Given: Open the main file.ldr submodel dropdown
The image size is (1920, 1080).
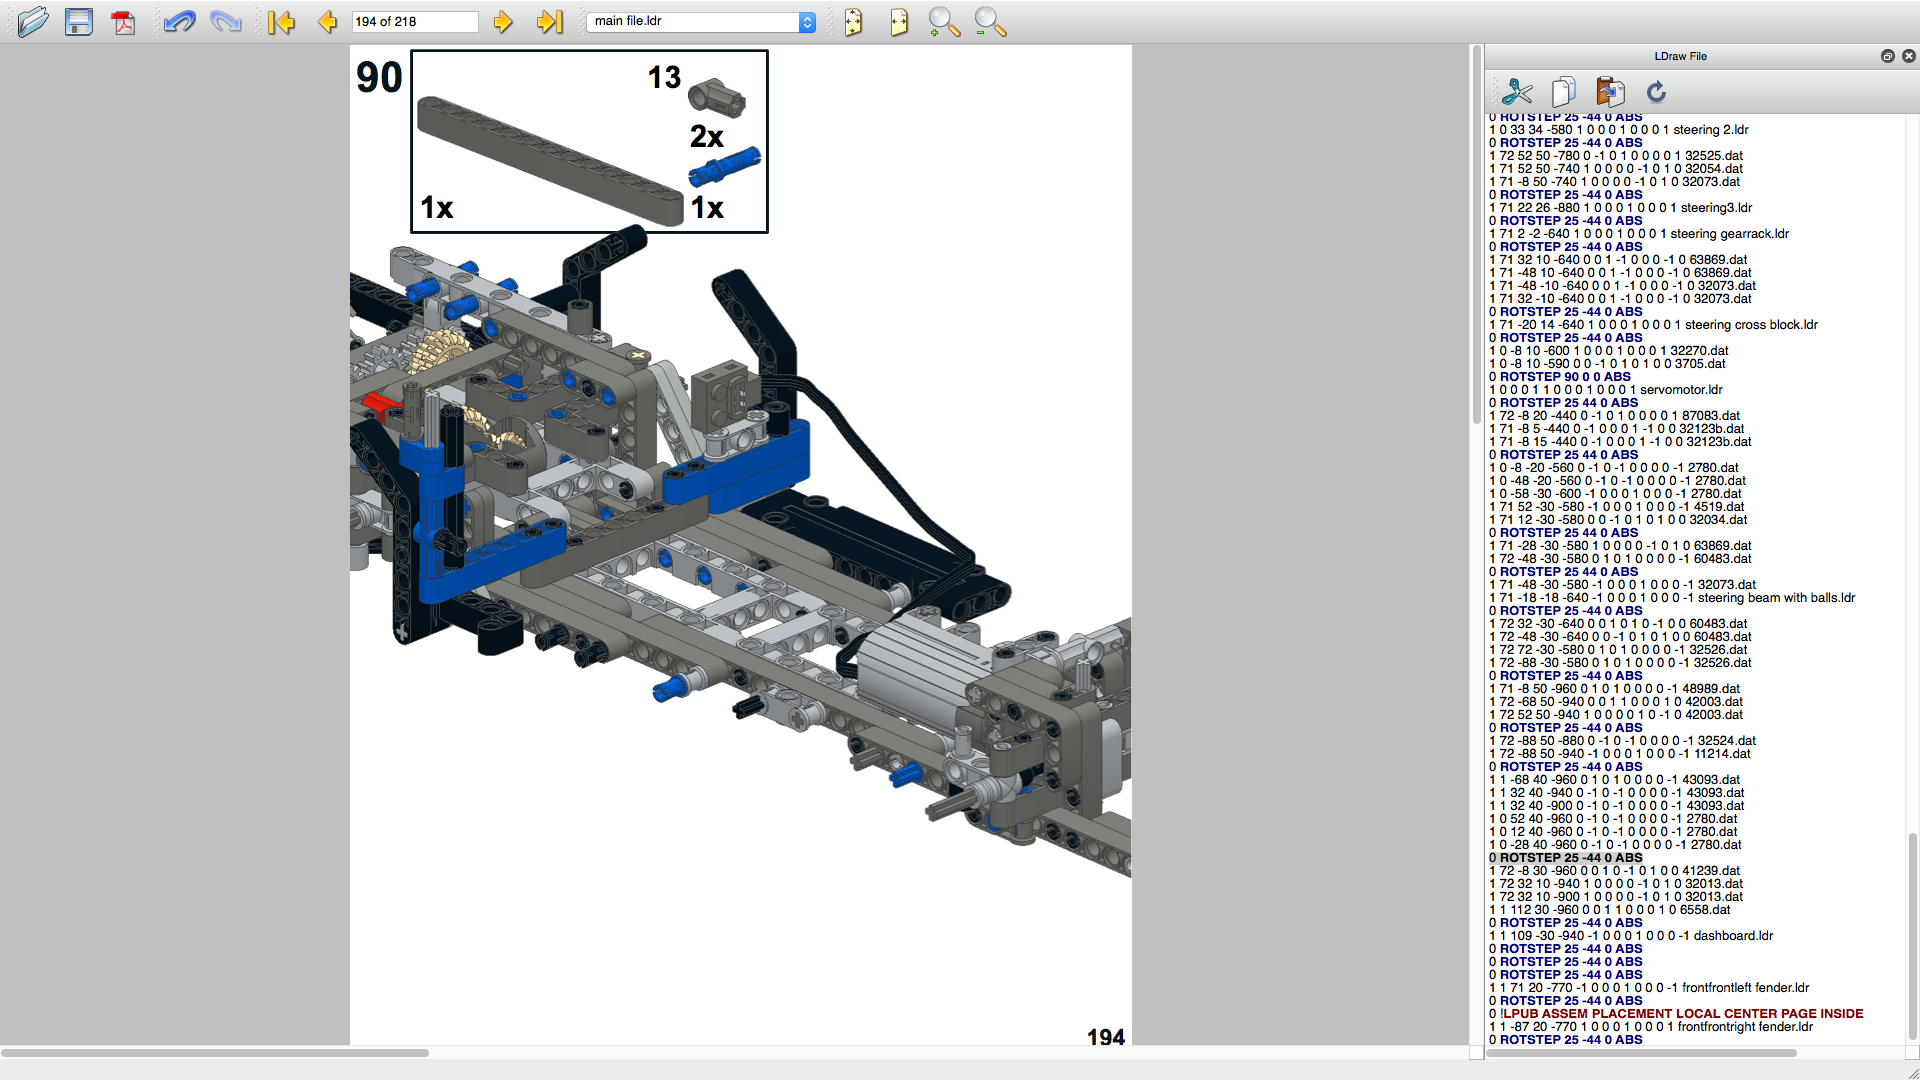Looking at the screenshot, I should 701,21.
